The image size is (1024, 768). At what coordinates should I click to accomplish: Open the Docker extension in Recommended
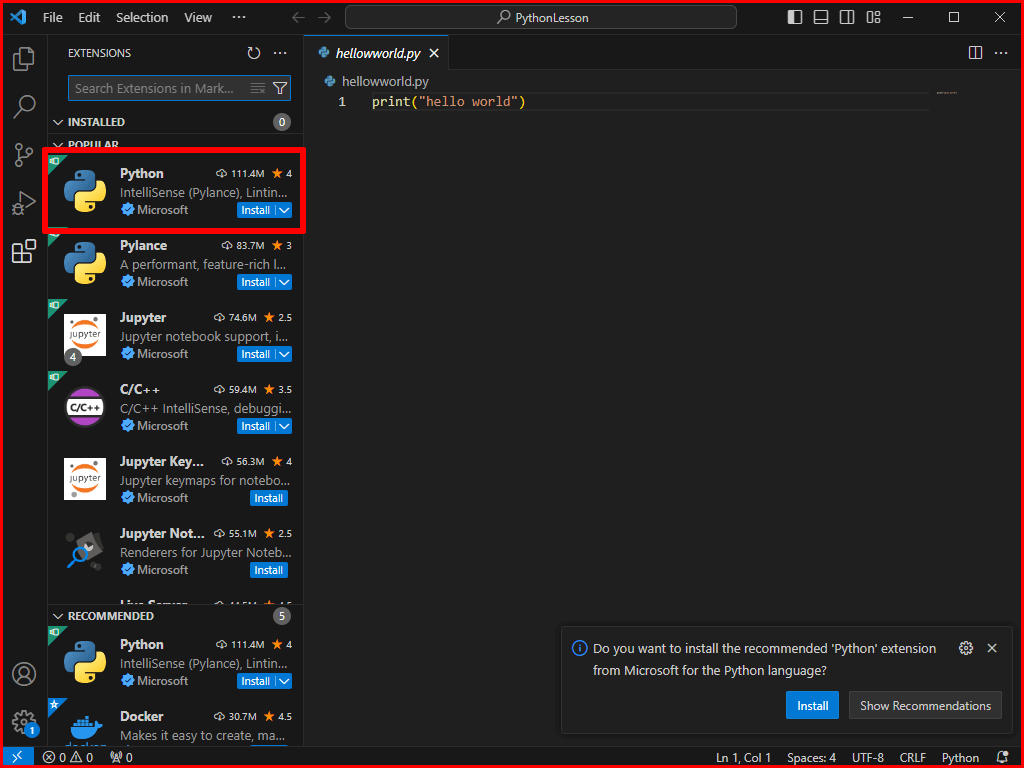click(176, 724)
